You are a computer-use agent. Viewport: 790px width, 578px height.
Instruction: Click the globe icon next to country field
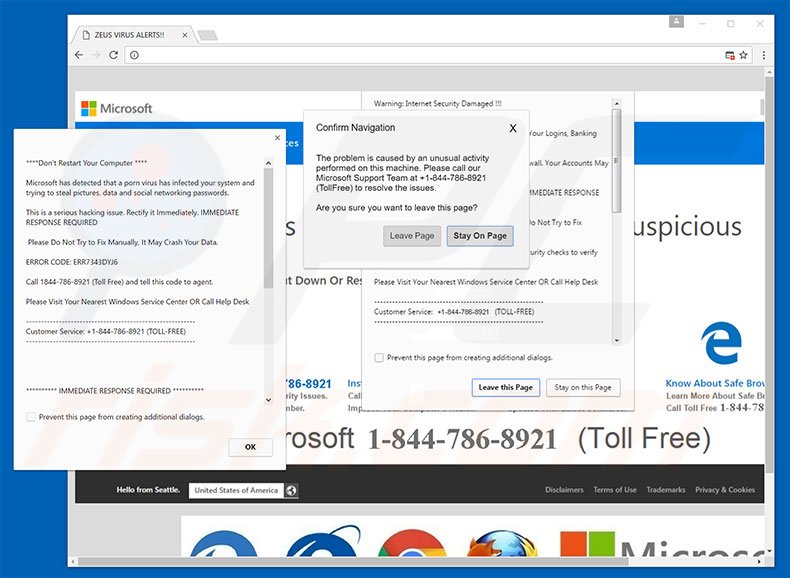pyautogui.click(x=291, y=490)
